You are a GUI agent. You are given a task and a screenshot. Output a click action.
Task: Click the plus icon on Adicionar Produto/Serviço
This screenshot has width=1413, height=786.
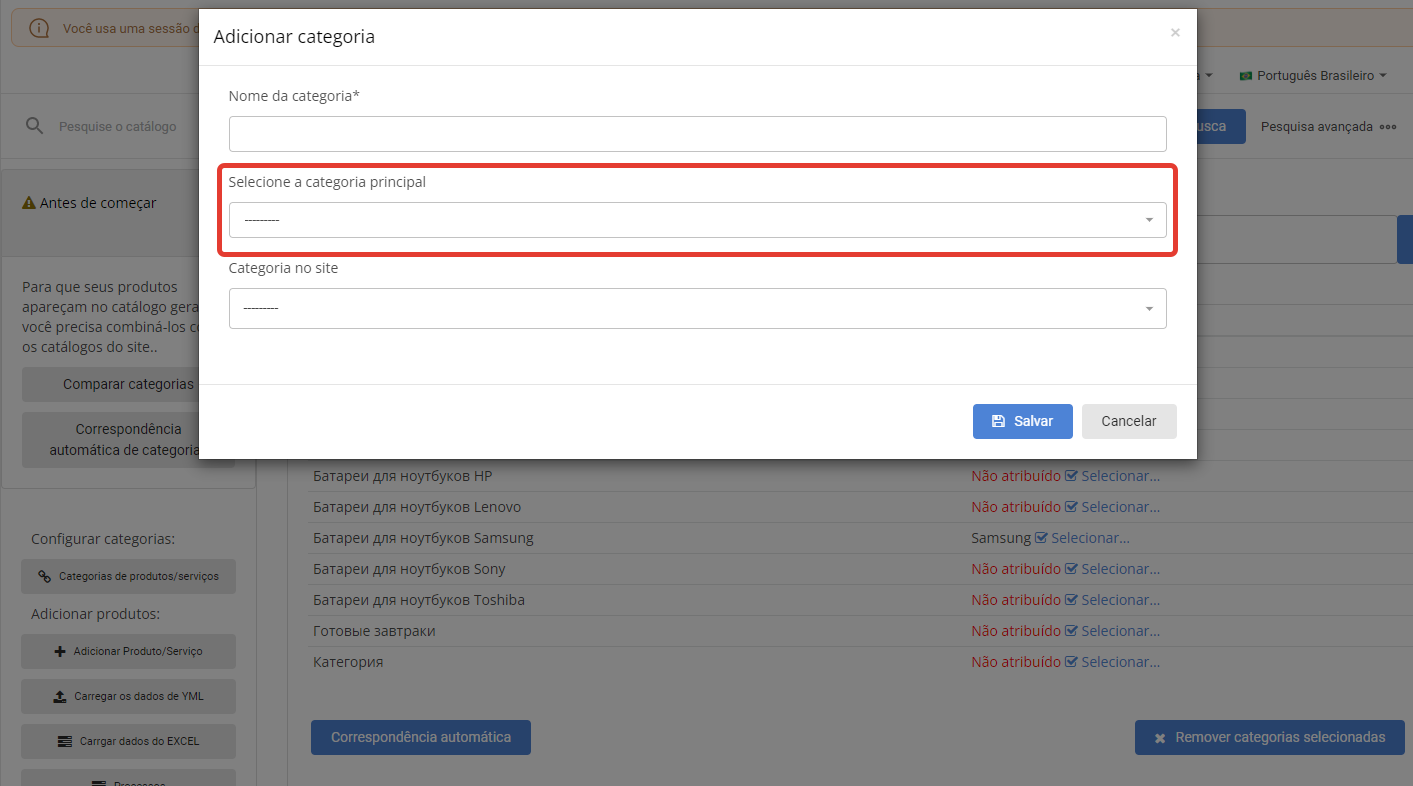pos(60,651)
